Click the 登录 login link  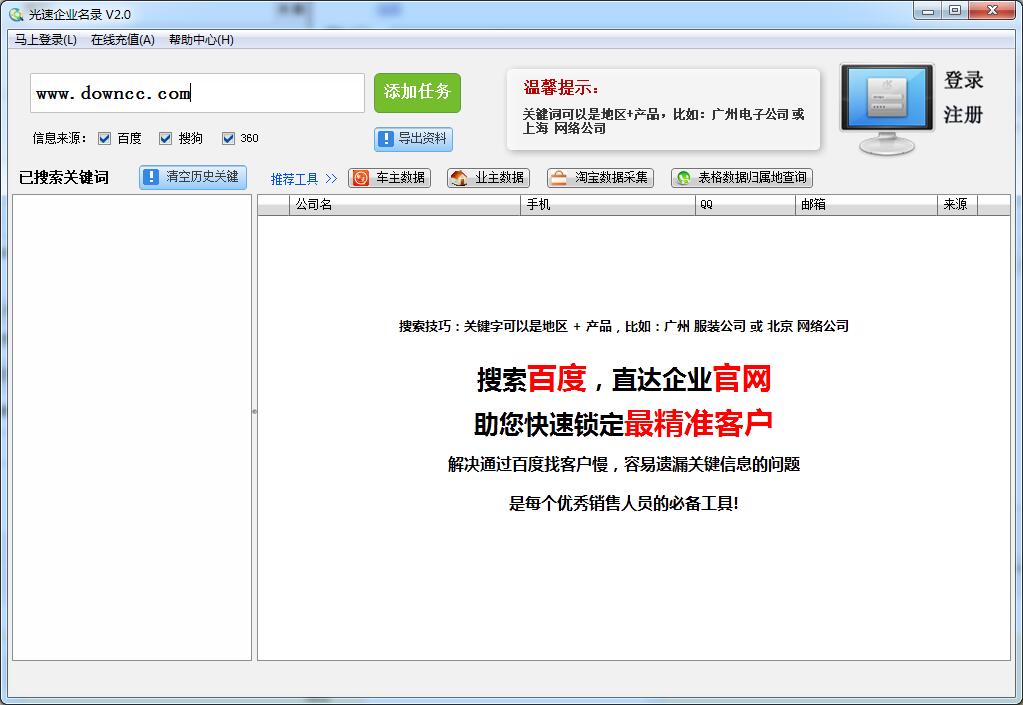tap(962, 82)
